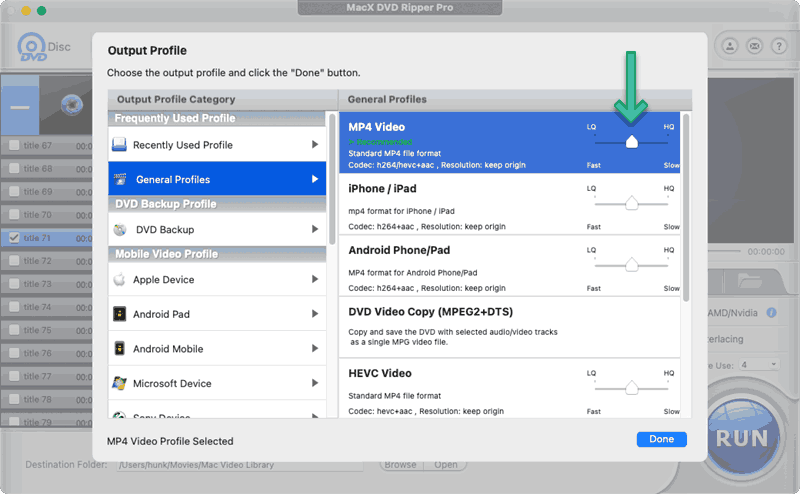Open the user account icon in toolbar
Viewport: 800px width, 494px height.
(730, 46)
